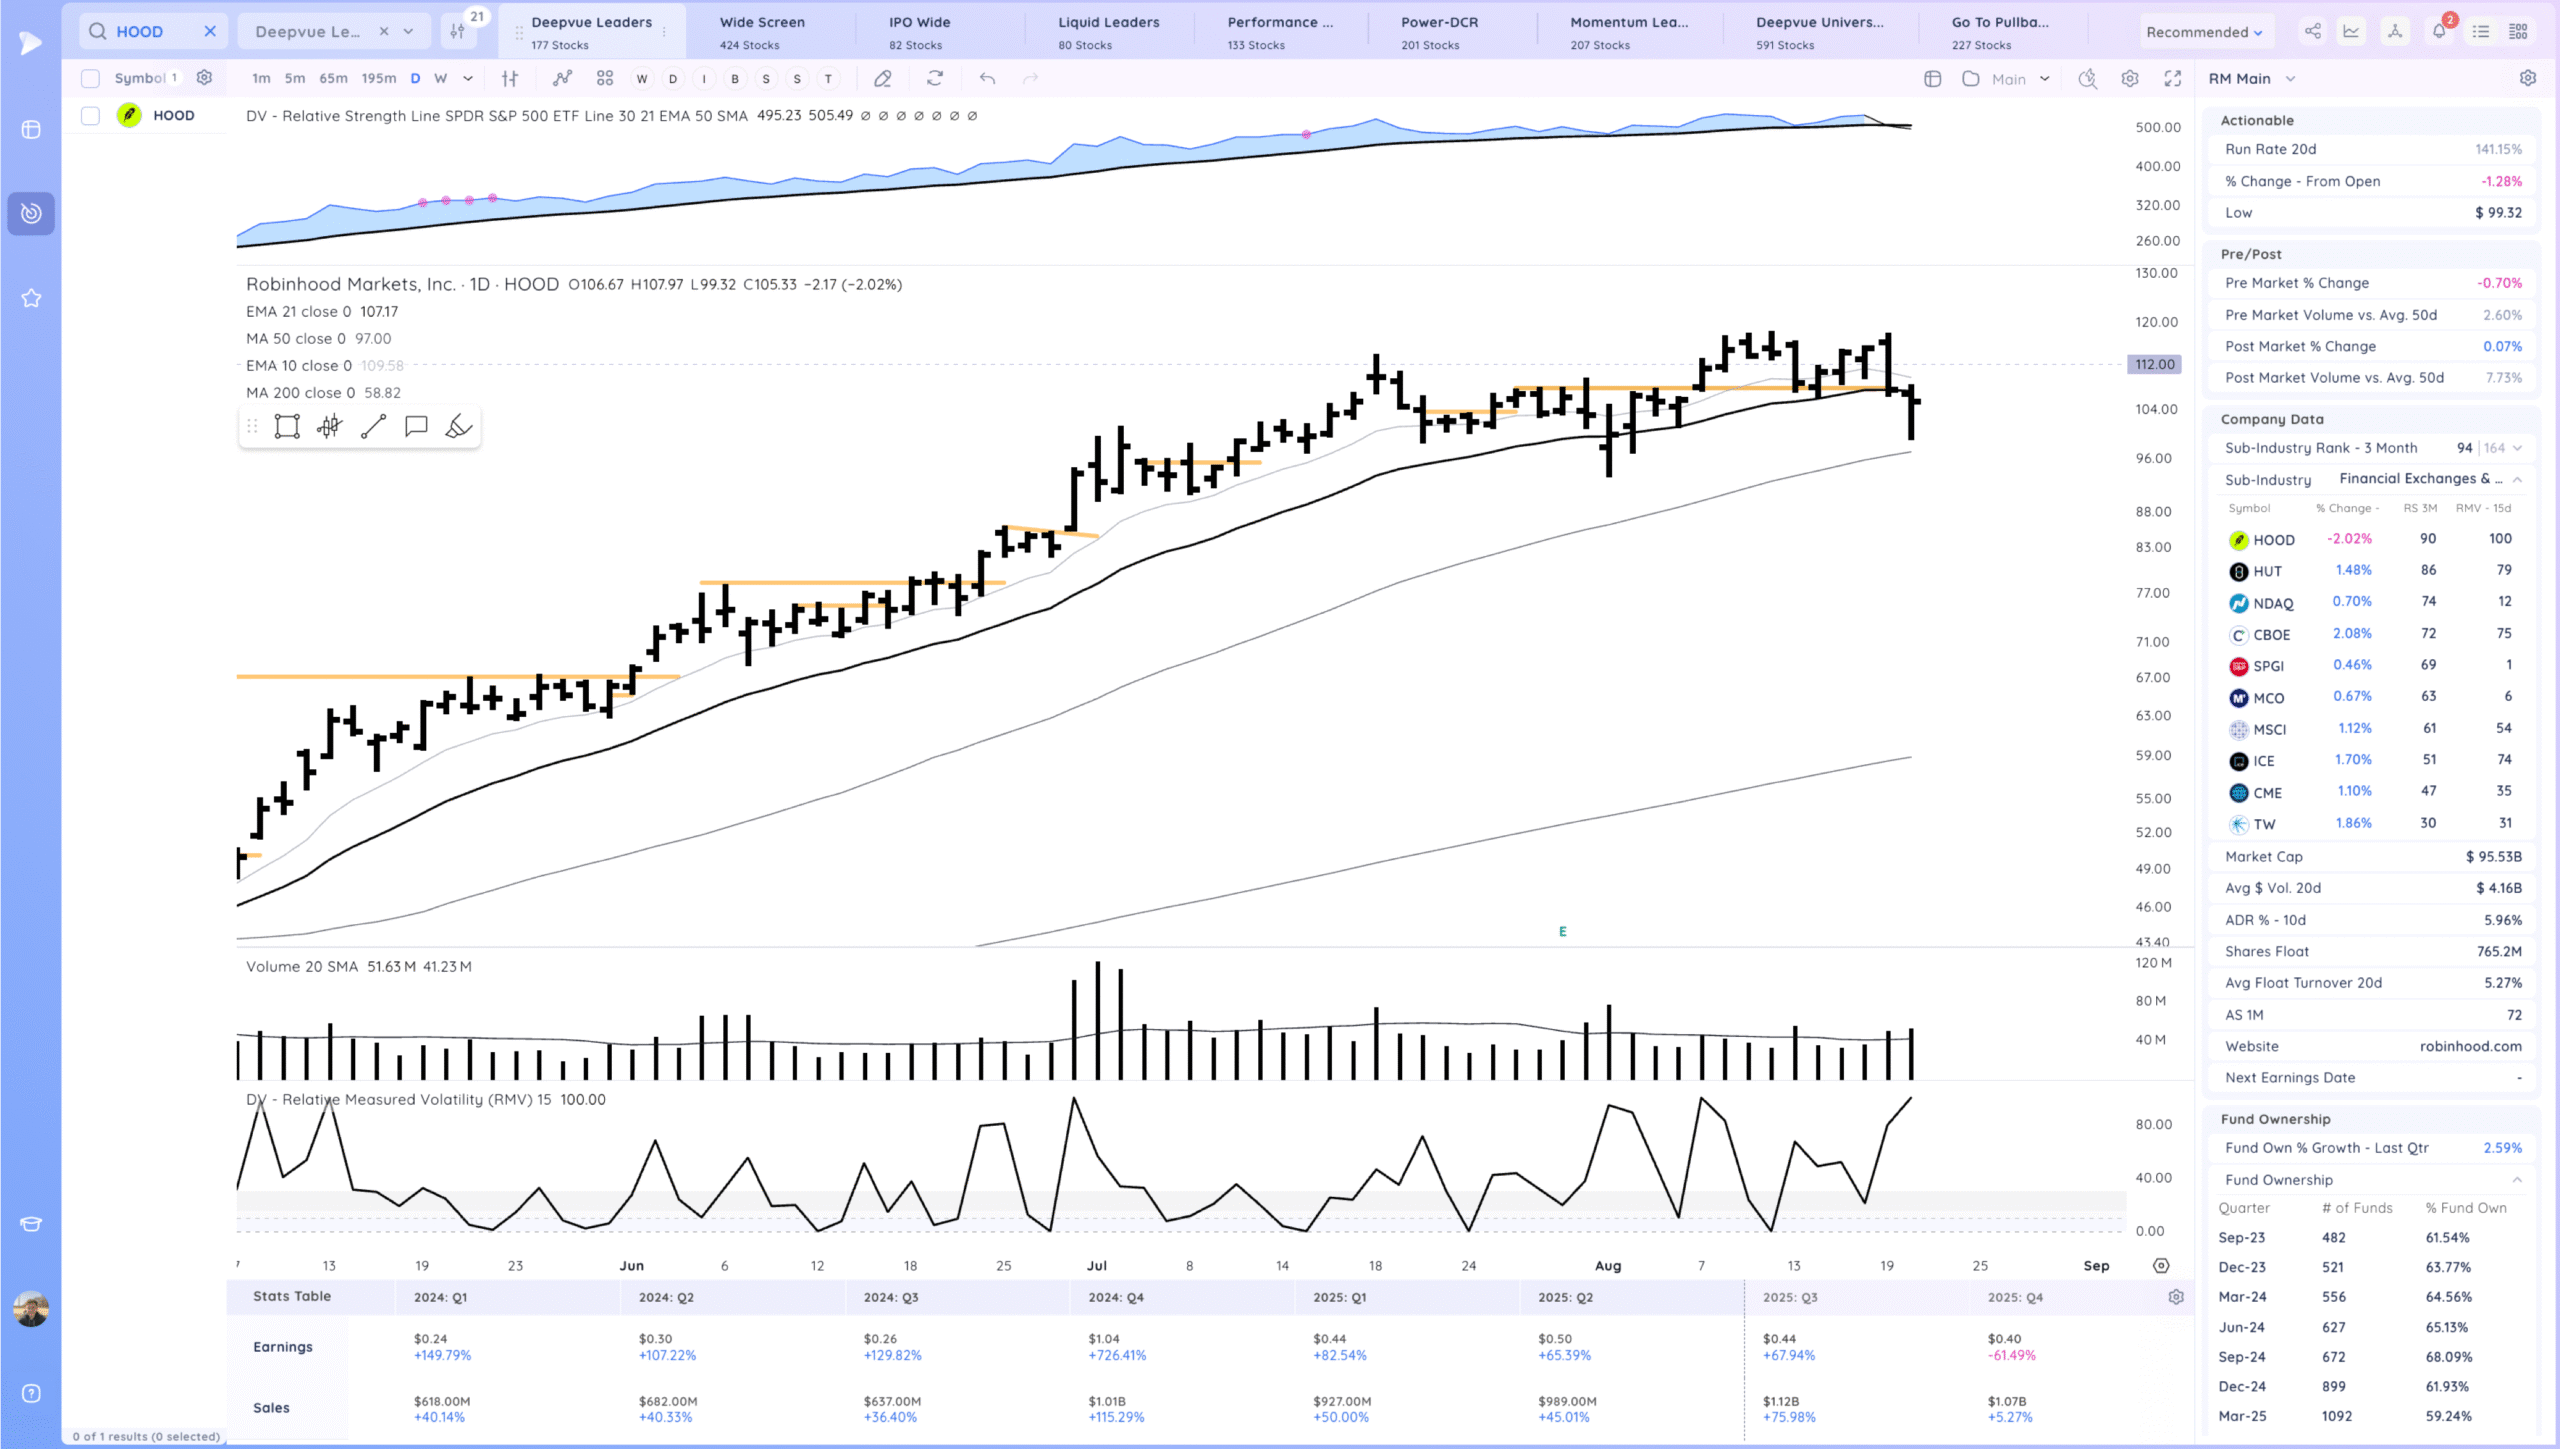Check the select-all Symbol checkbox
This screenshot has height=1449, width=2560.
pyautogui.click(x=90, y=78)
